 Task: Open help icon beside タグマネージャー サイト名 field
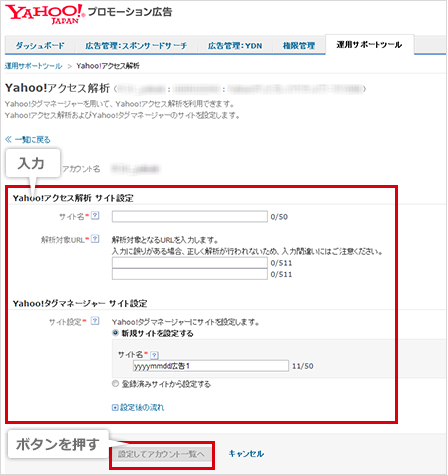tap(154, 355)
